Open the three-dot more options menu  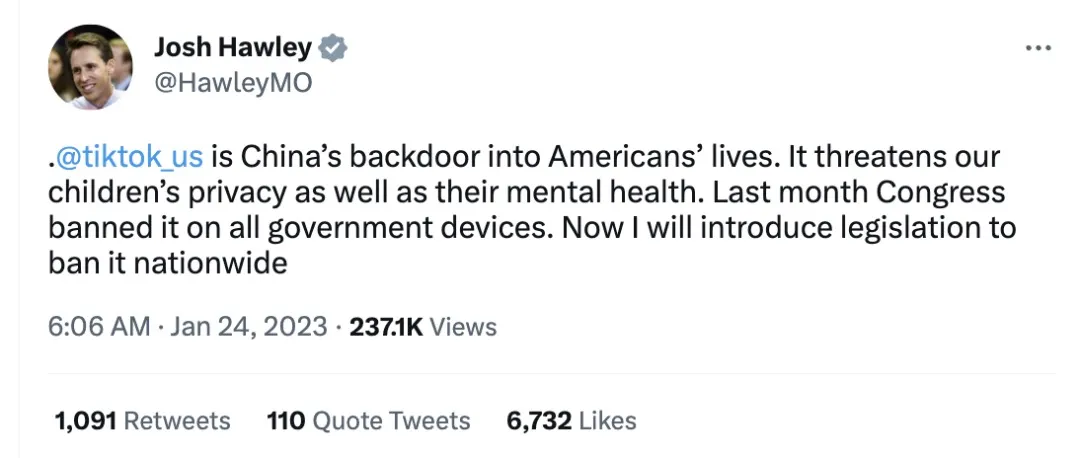click(x=1039, y=48)
